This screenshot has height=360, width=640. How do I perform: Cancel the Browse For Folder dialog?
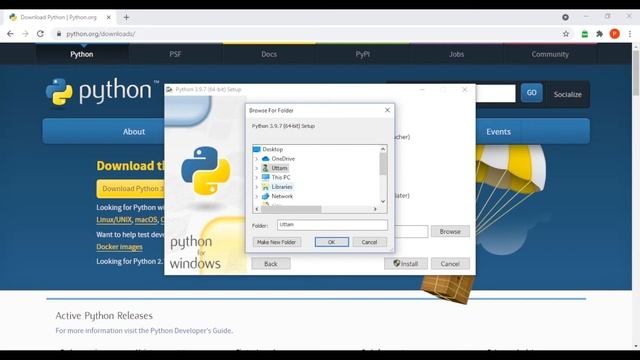tap(369, 242)
